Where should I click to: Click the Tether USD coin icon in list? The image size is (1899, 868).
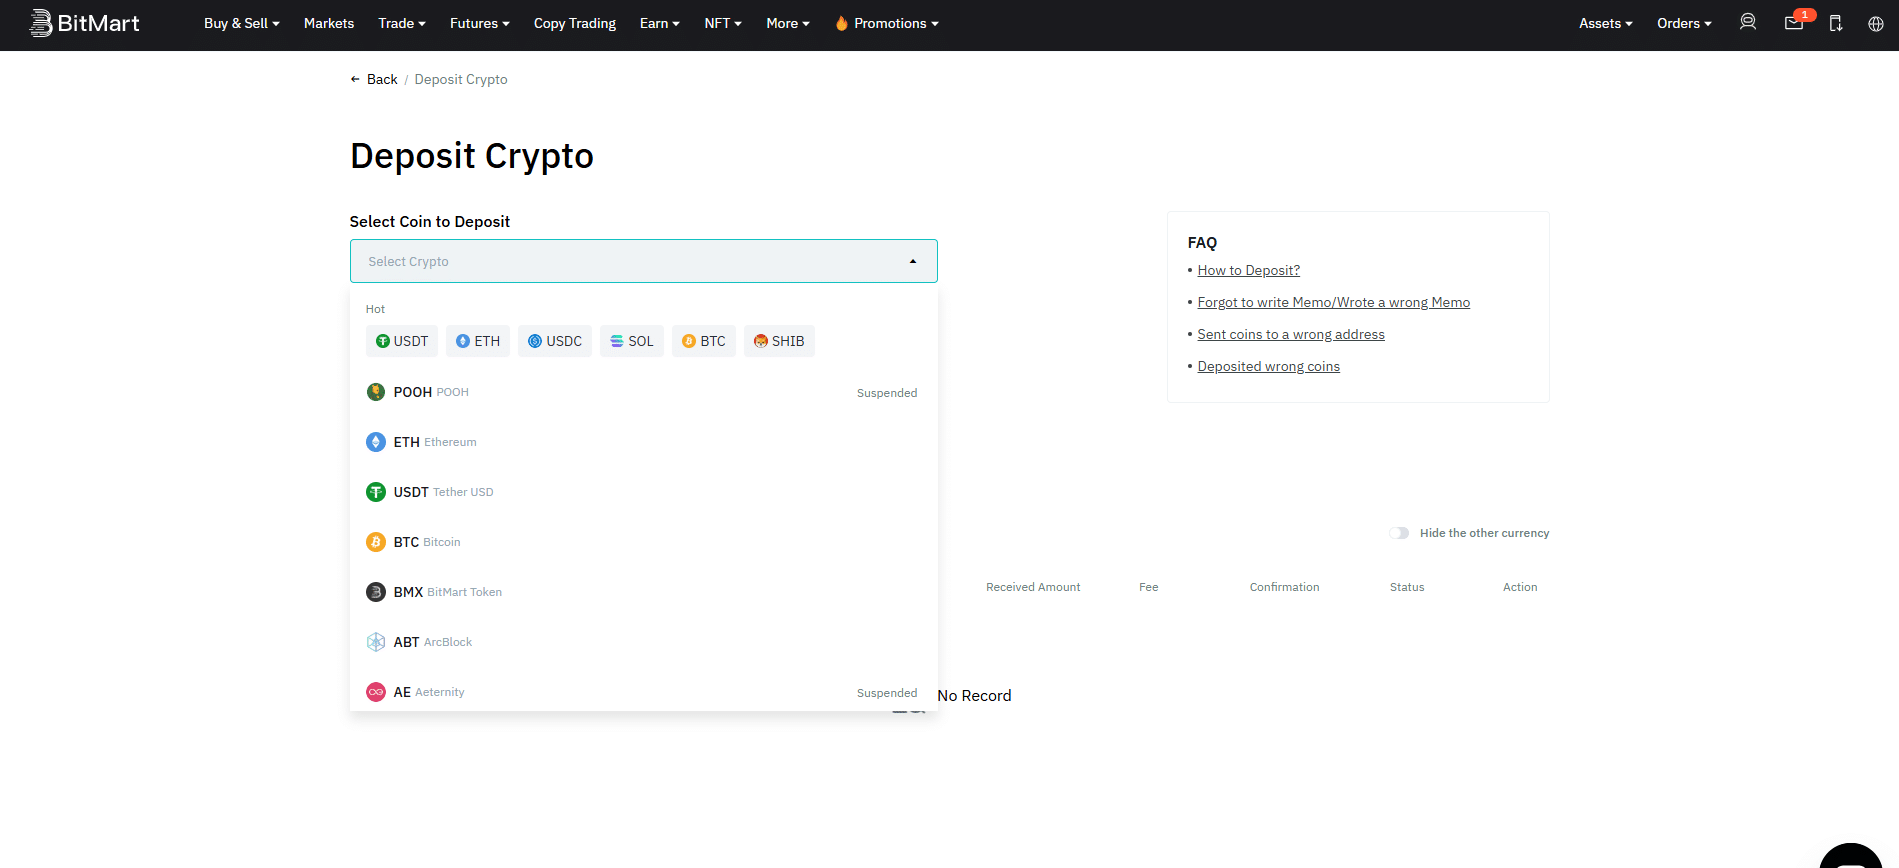[x=376, y=492]
